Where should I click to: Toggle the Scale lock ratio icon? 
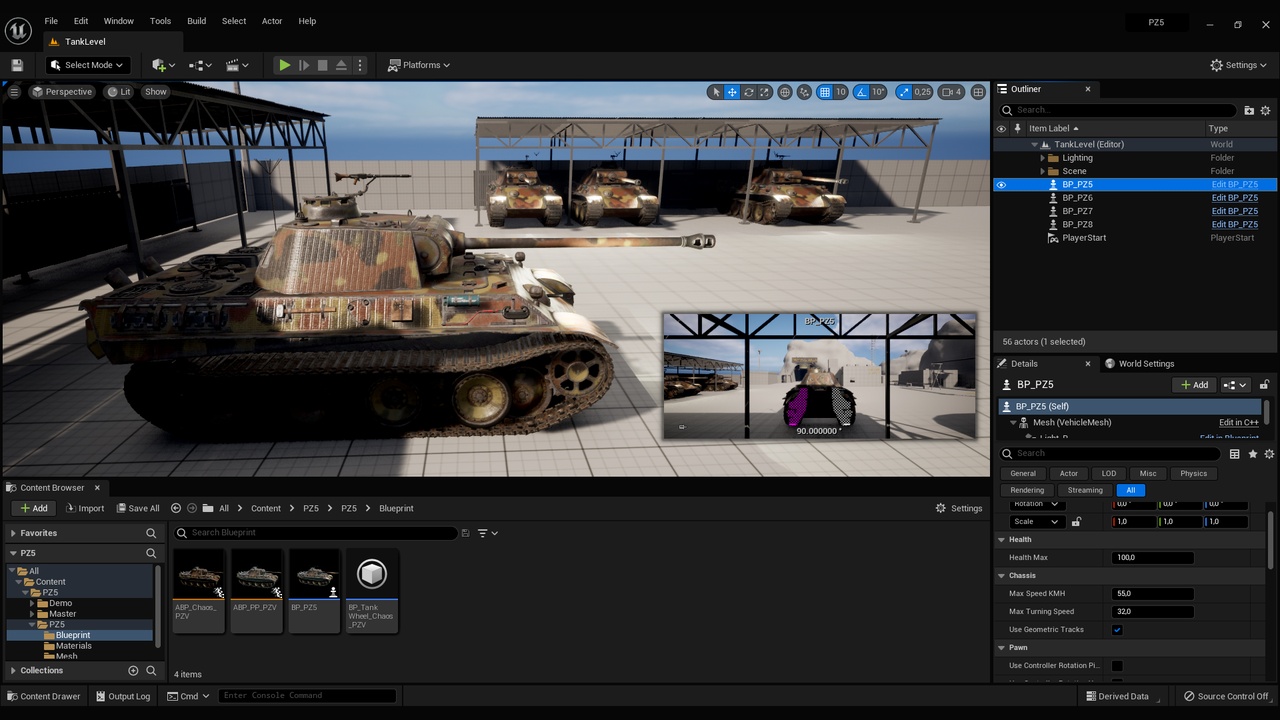1076,522
